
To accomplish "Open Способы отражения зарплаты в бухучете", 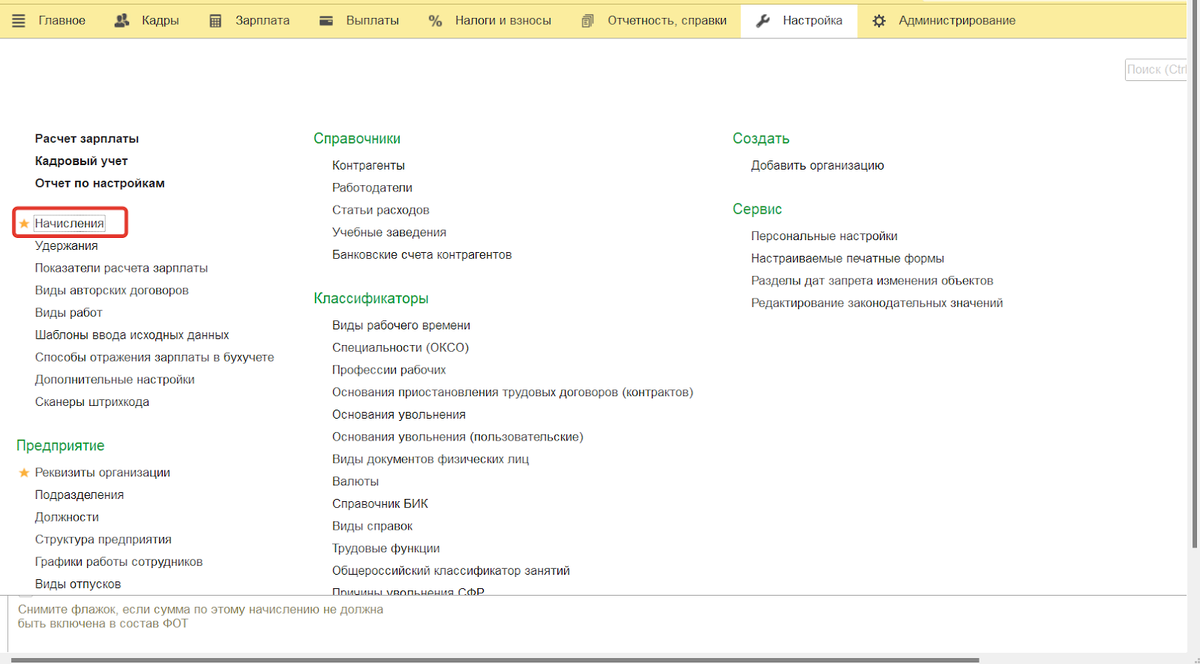I will point(154,357).
